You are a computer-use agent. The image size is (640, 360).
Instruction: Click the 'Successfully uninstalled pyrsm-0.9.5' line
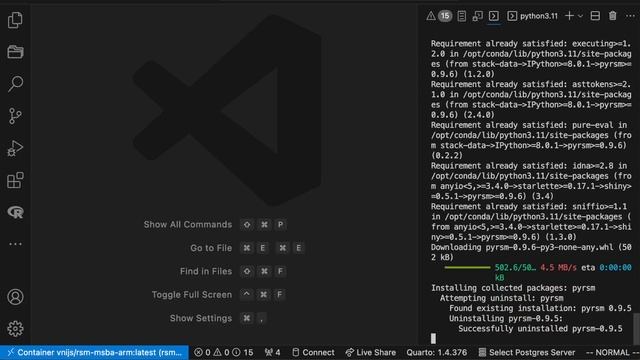[540, 329]
